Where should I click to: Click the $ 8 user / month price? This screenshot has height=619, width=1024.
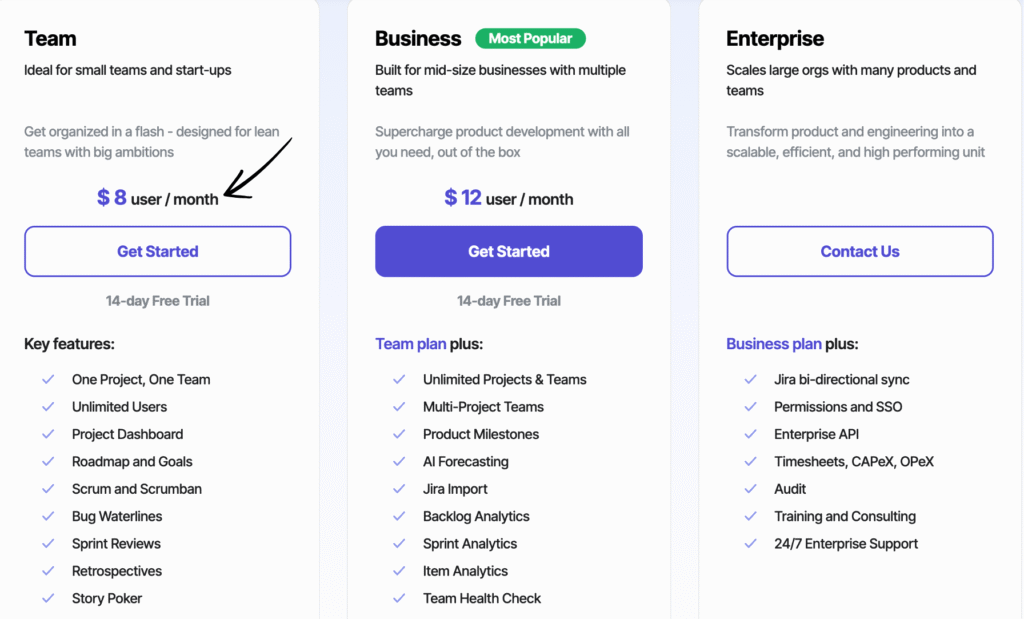pyautogui.click(x=158, y=198)
